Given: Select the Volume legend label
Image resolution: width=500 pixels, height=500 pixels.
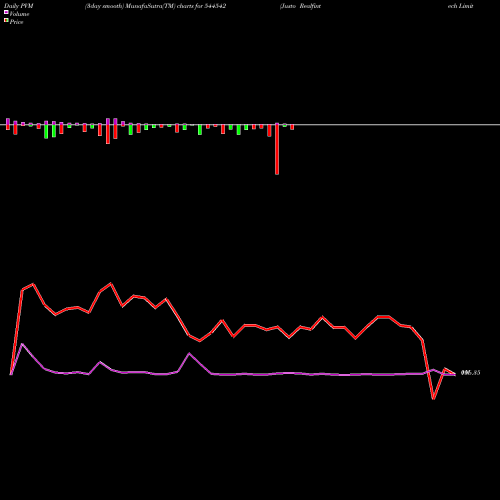Looking at the screenshot, I should tap(19, 14).
